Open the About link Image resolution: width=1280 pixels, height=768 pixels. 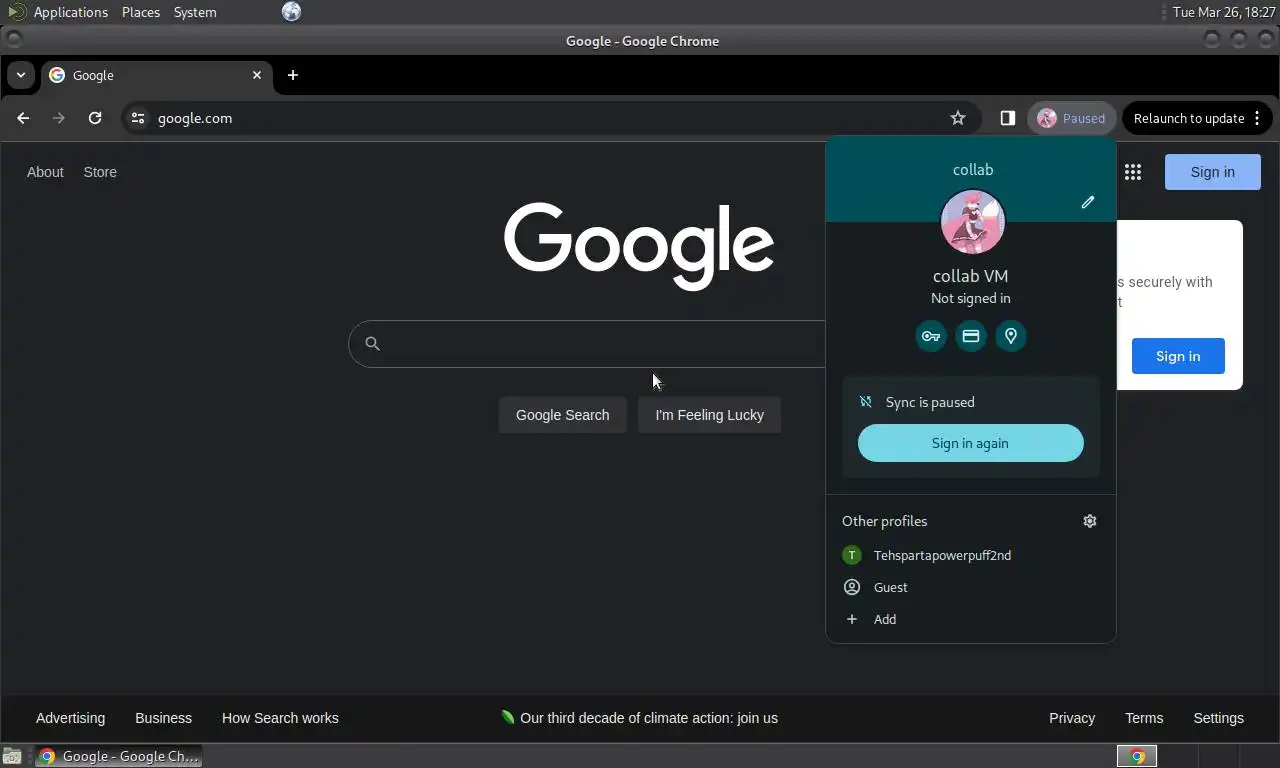click(x=45, y=172)
